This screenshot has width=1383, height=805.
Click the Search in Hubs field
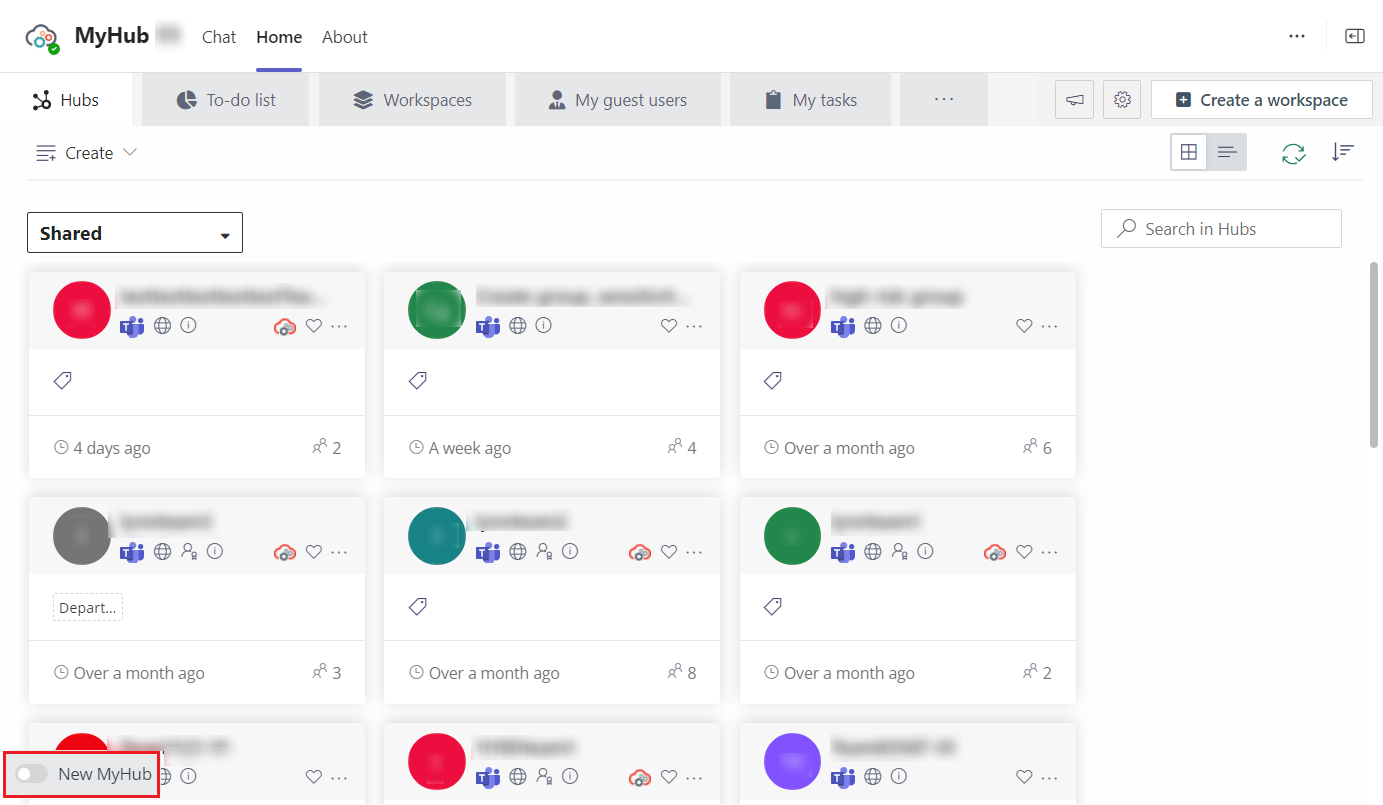point(1220,228)
